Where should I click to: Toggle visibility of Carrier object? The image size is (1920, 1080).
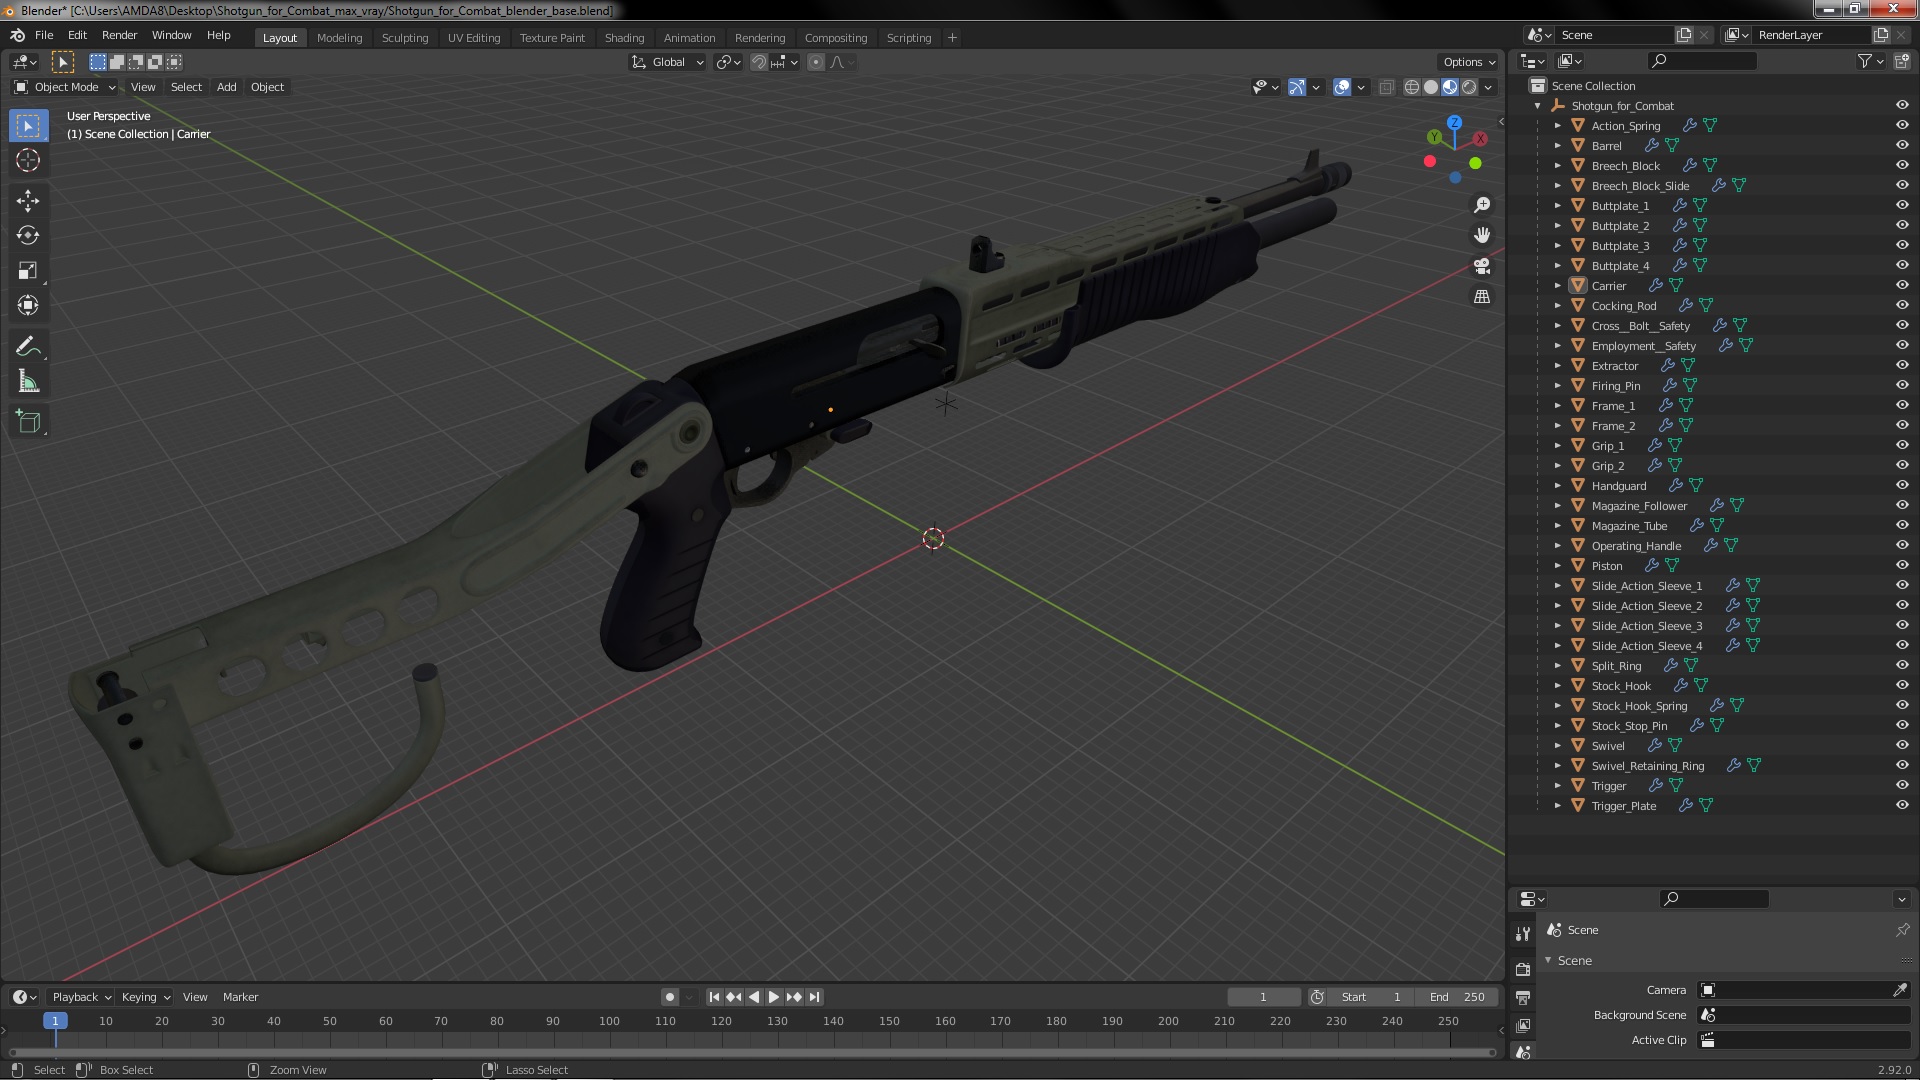pos(1902,286)
